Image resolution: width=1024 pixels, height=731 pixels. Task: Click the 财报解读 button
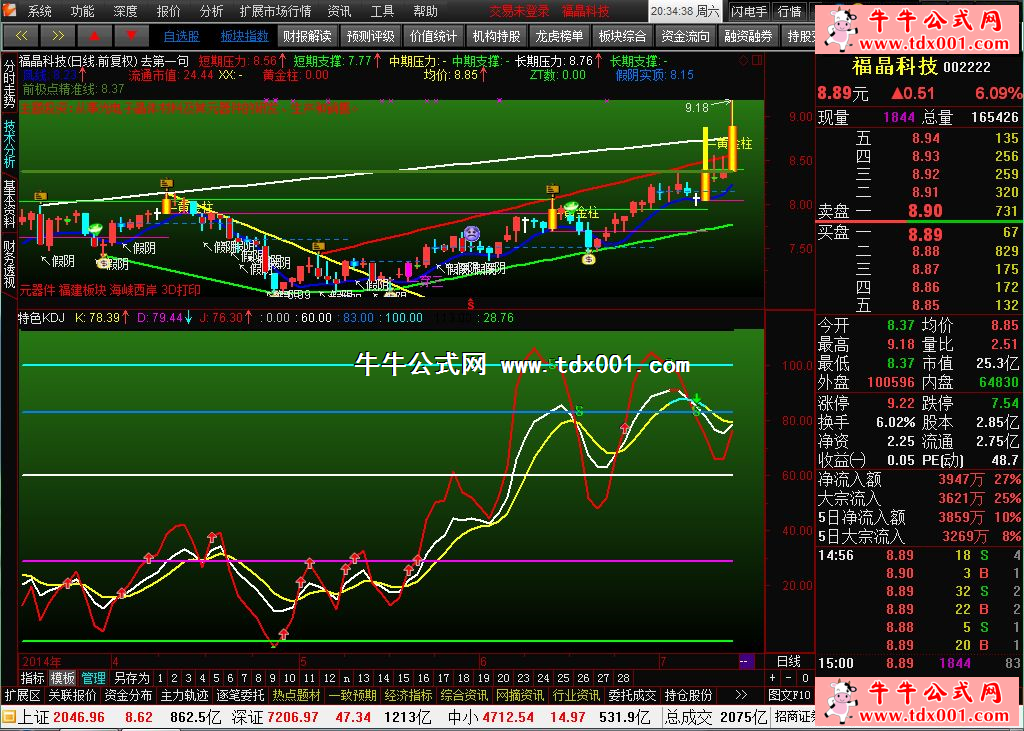tap(307, 36)
